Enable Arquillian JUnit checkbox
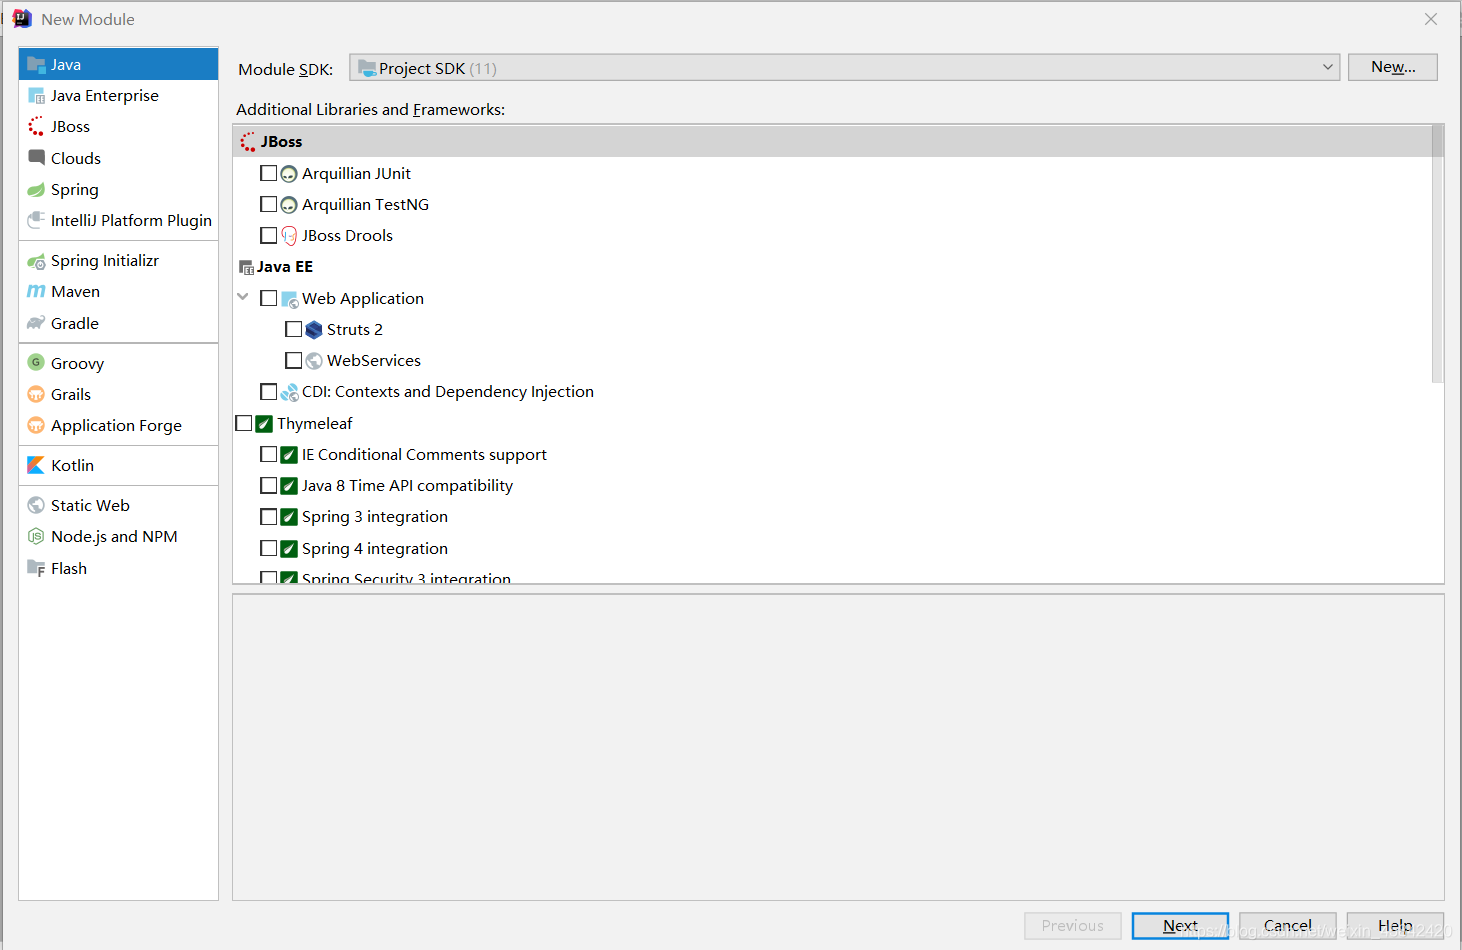The height and width of the screenshot is (950, 1462). coord(268,173)
